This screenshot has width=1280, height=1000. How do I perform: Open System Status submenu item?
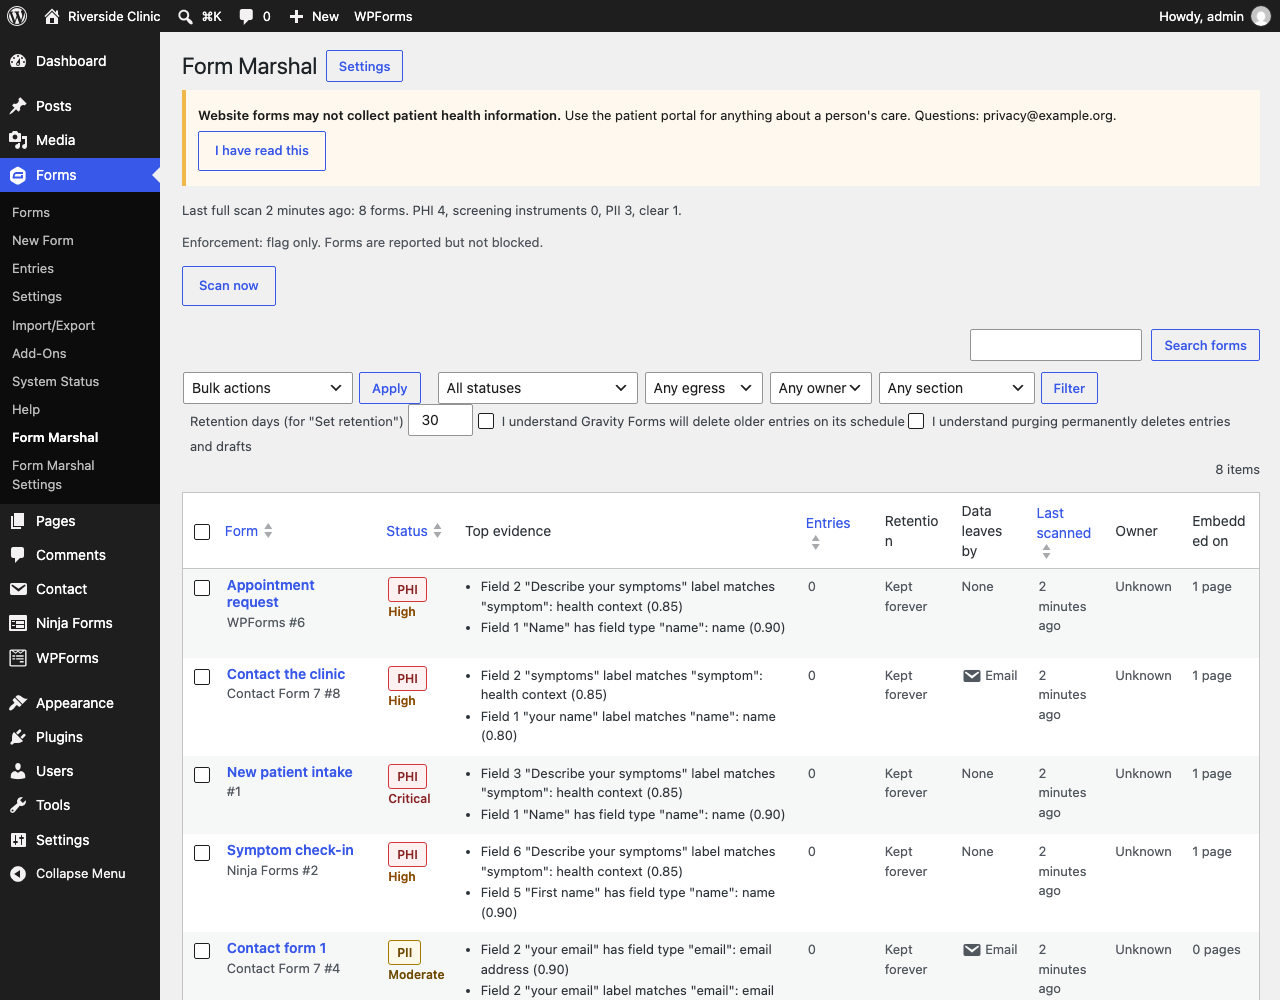[x=56, y=381]
